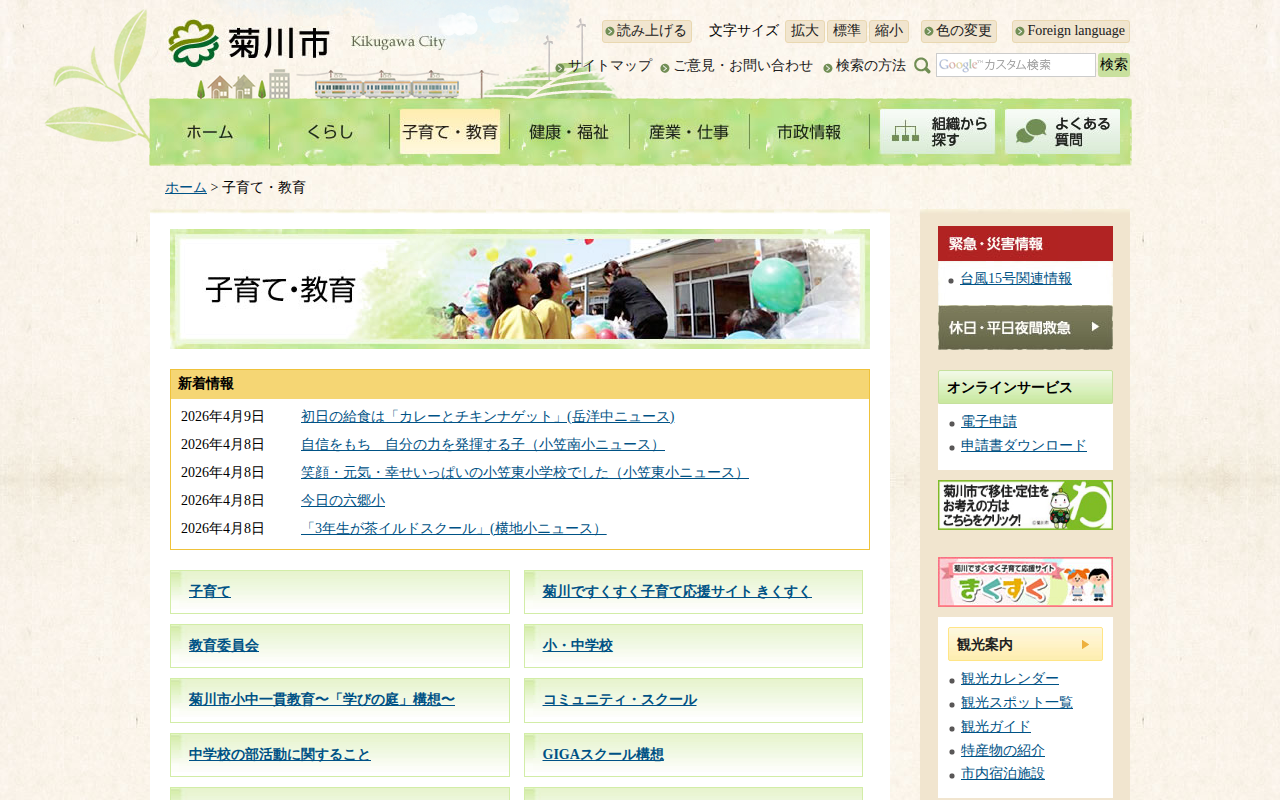The width and height of the screenshot is (1280, 800).
Task: Open 観光カレンダー link
Action: click(x=1010, y=679)
